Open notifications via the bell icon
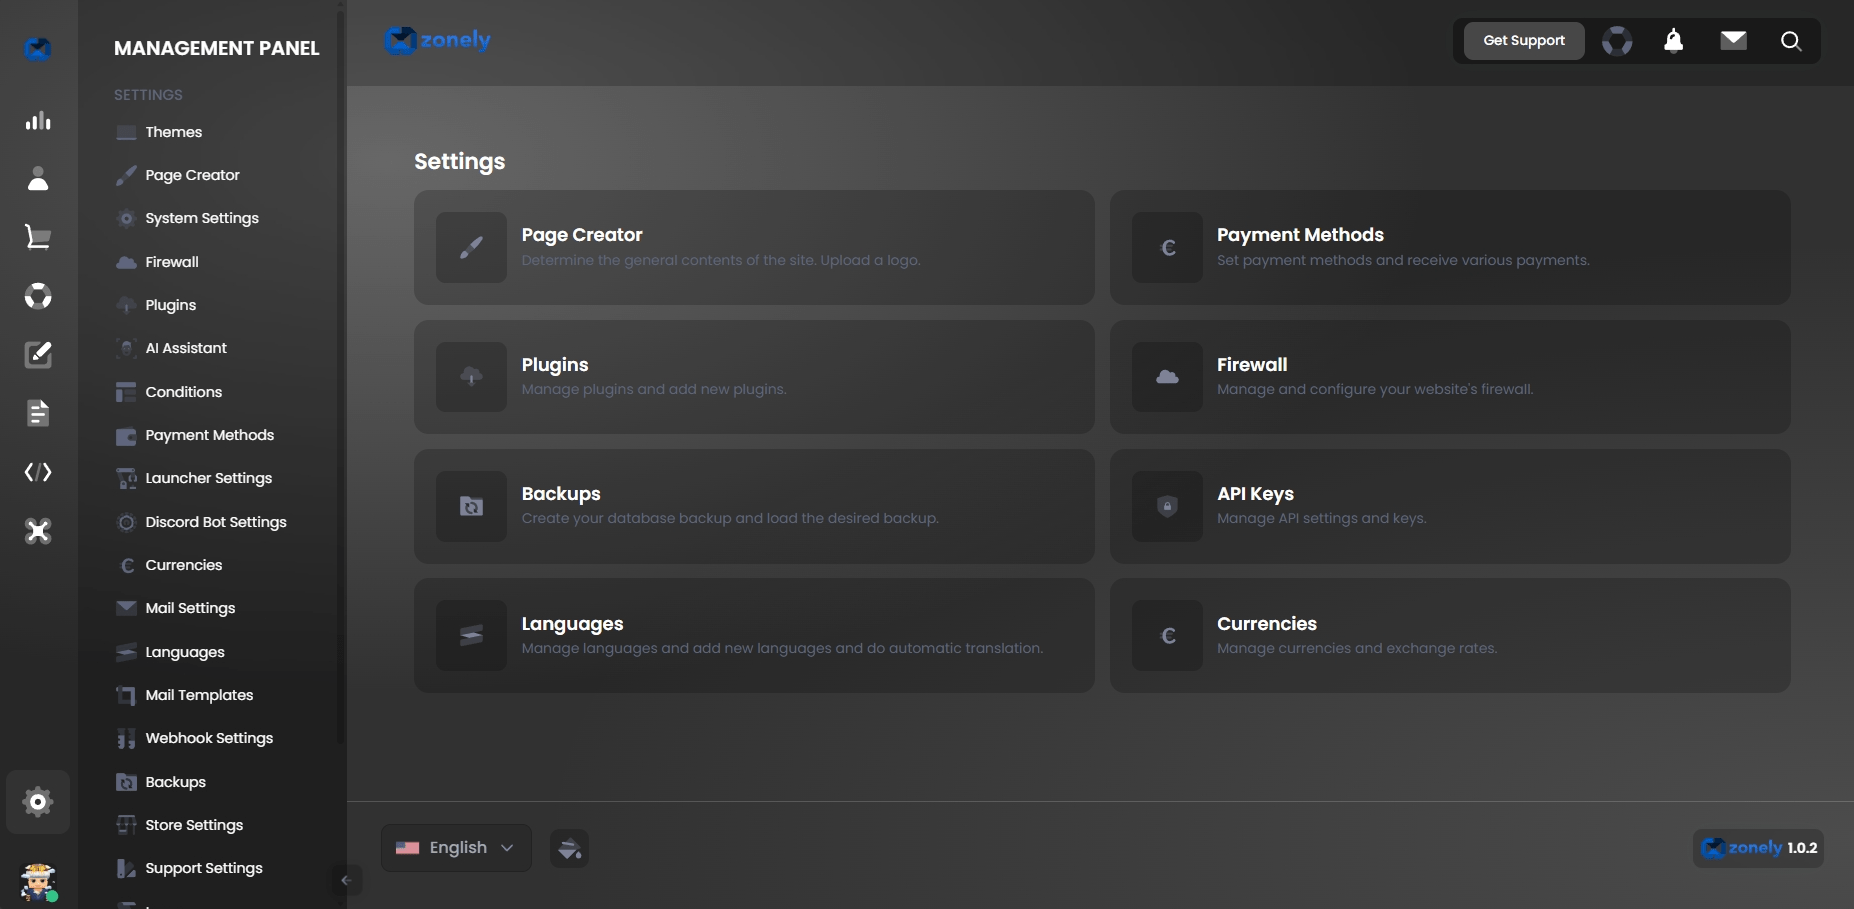Image resolution: width=1854 pixels, height=909 pixels. point(1674,41)
